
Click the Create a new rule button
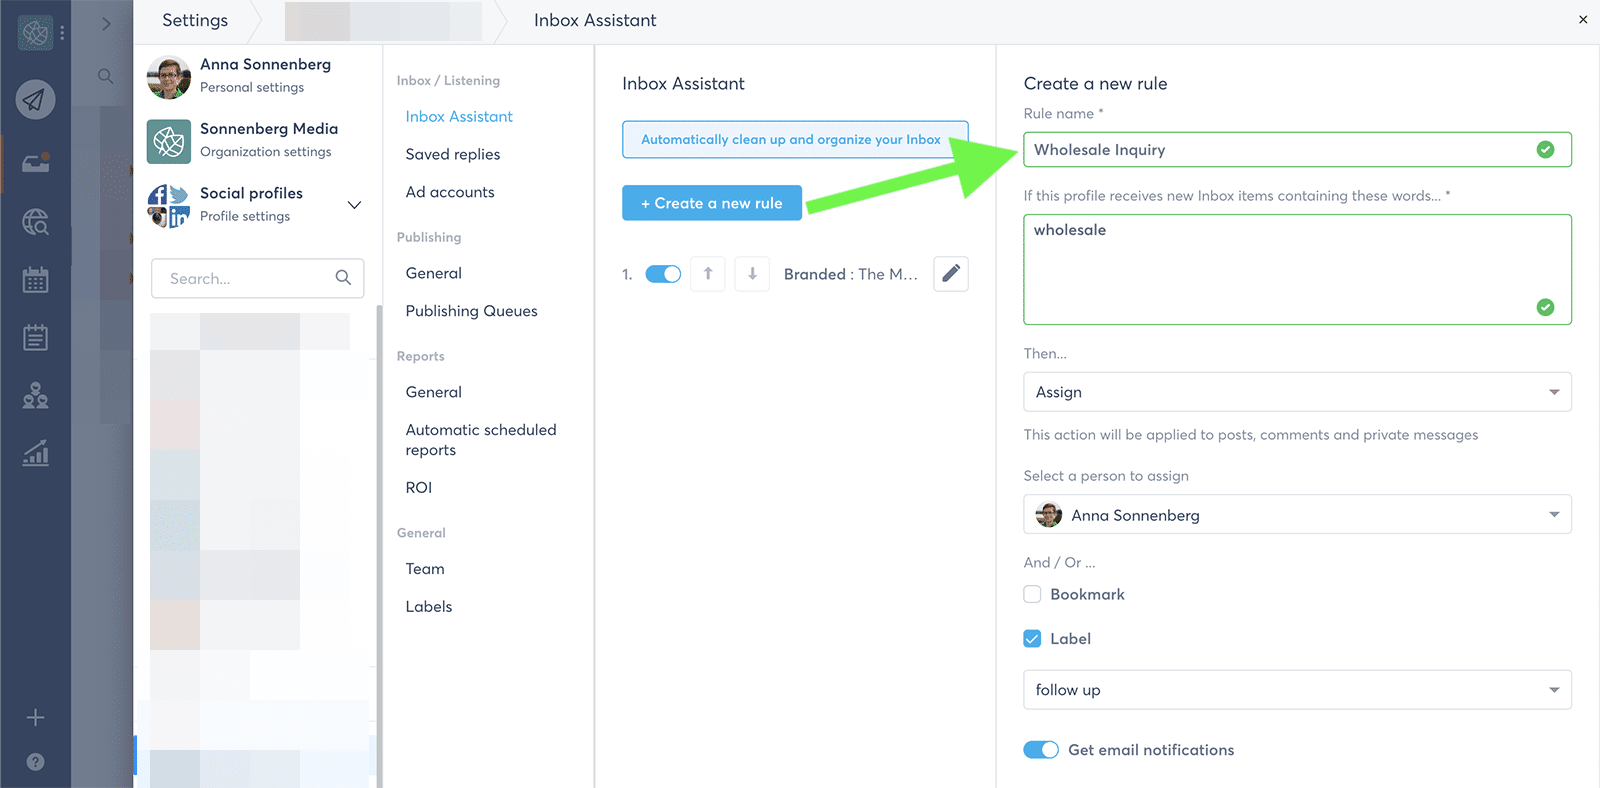pyautogui.click(x=712, y=203)
